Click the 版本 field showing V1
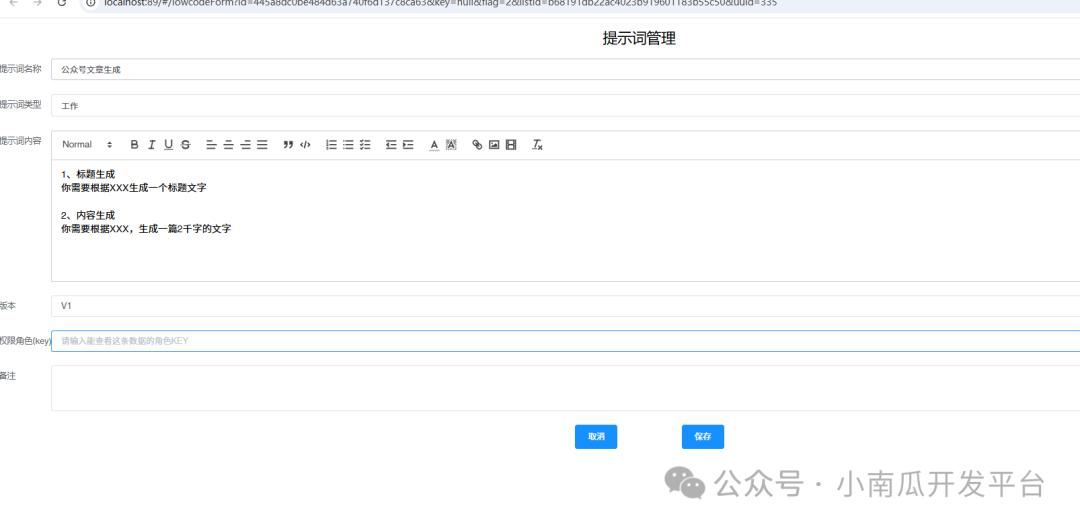1080x527 pixels. (x=565, y=306)
